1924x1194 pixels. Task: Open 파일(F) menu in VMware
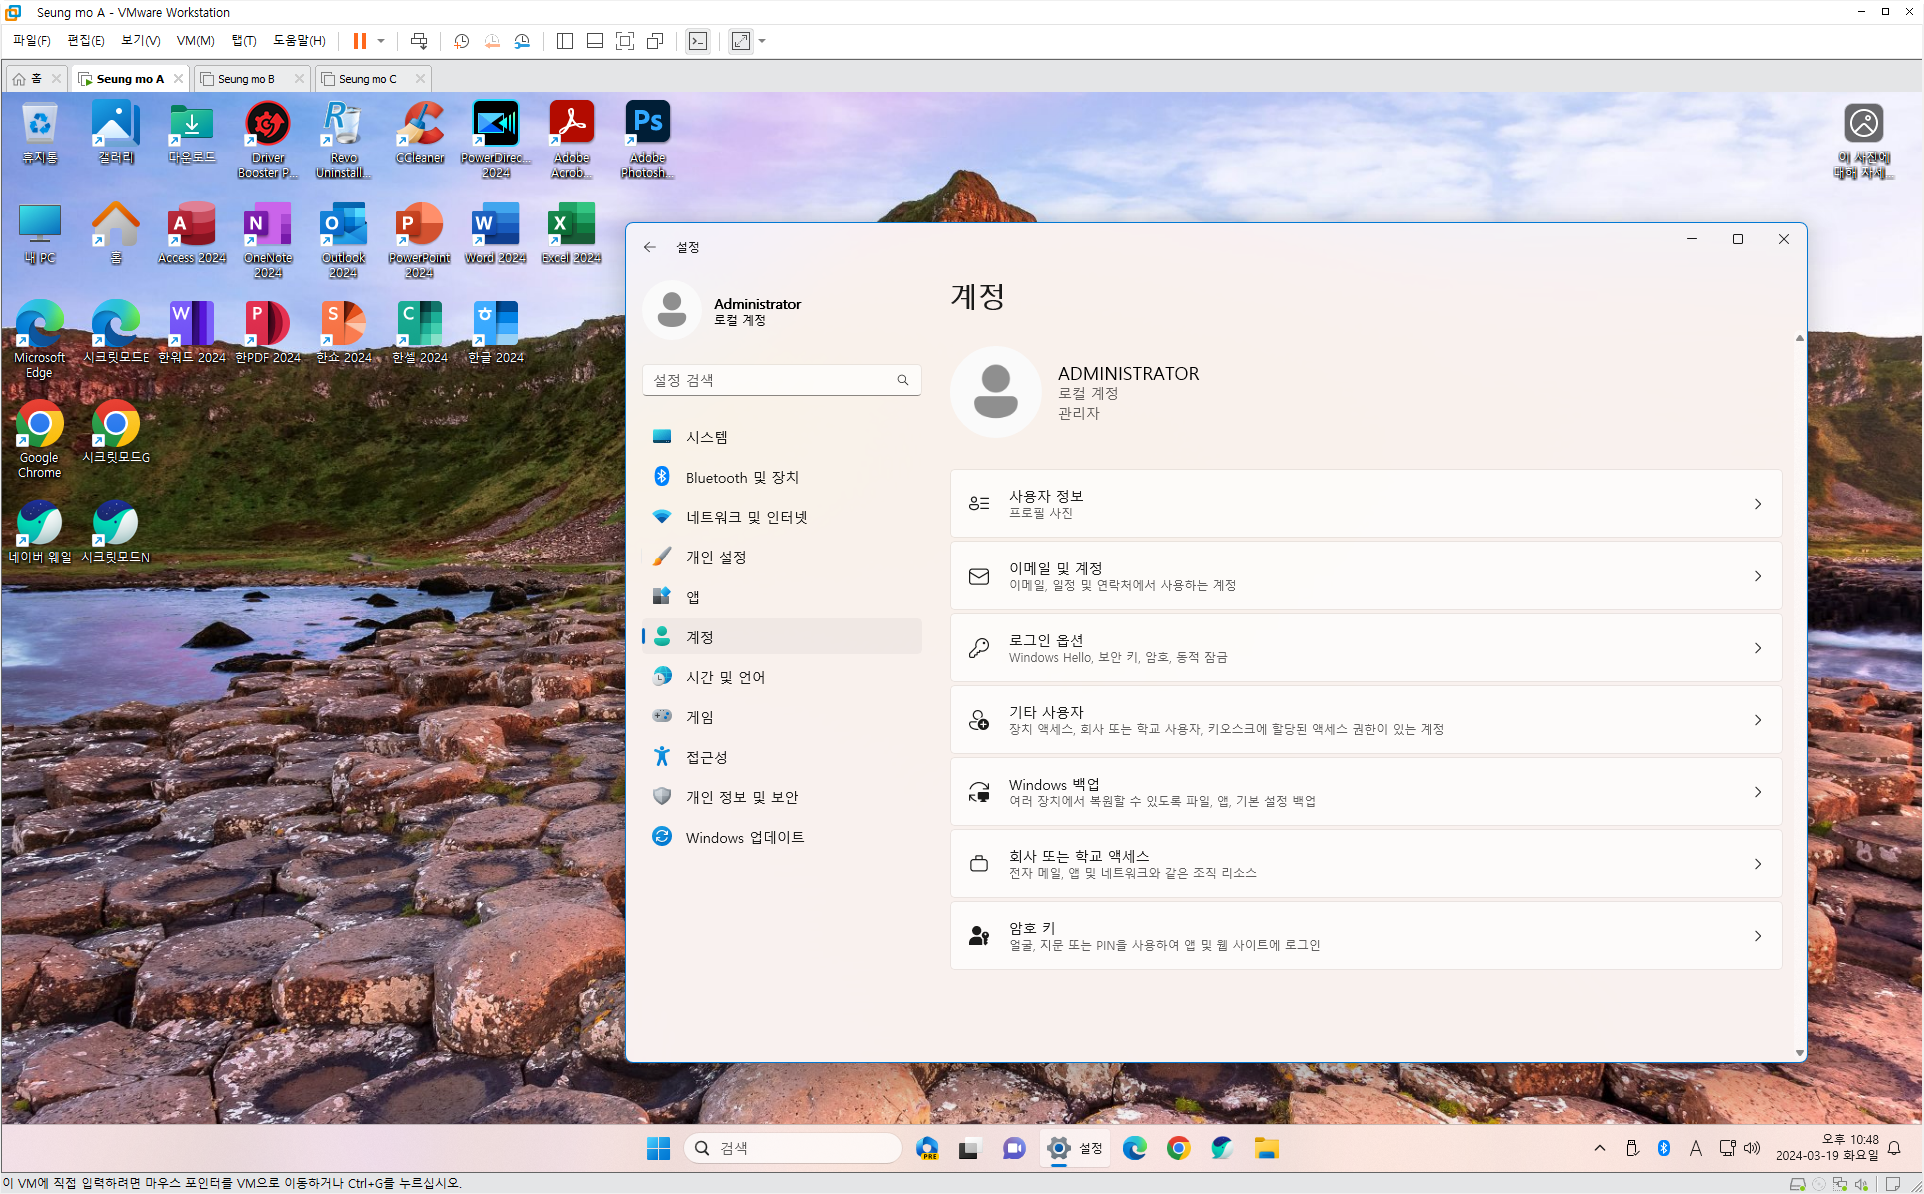[x=31, y=41]
